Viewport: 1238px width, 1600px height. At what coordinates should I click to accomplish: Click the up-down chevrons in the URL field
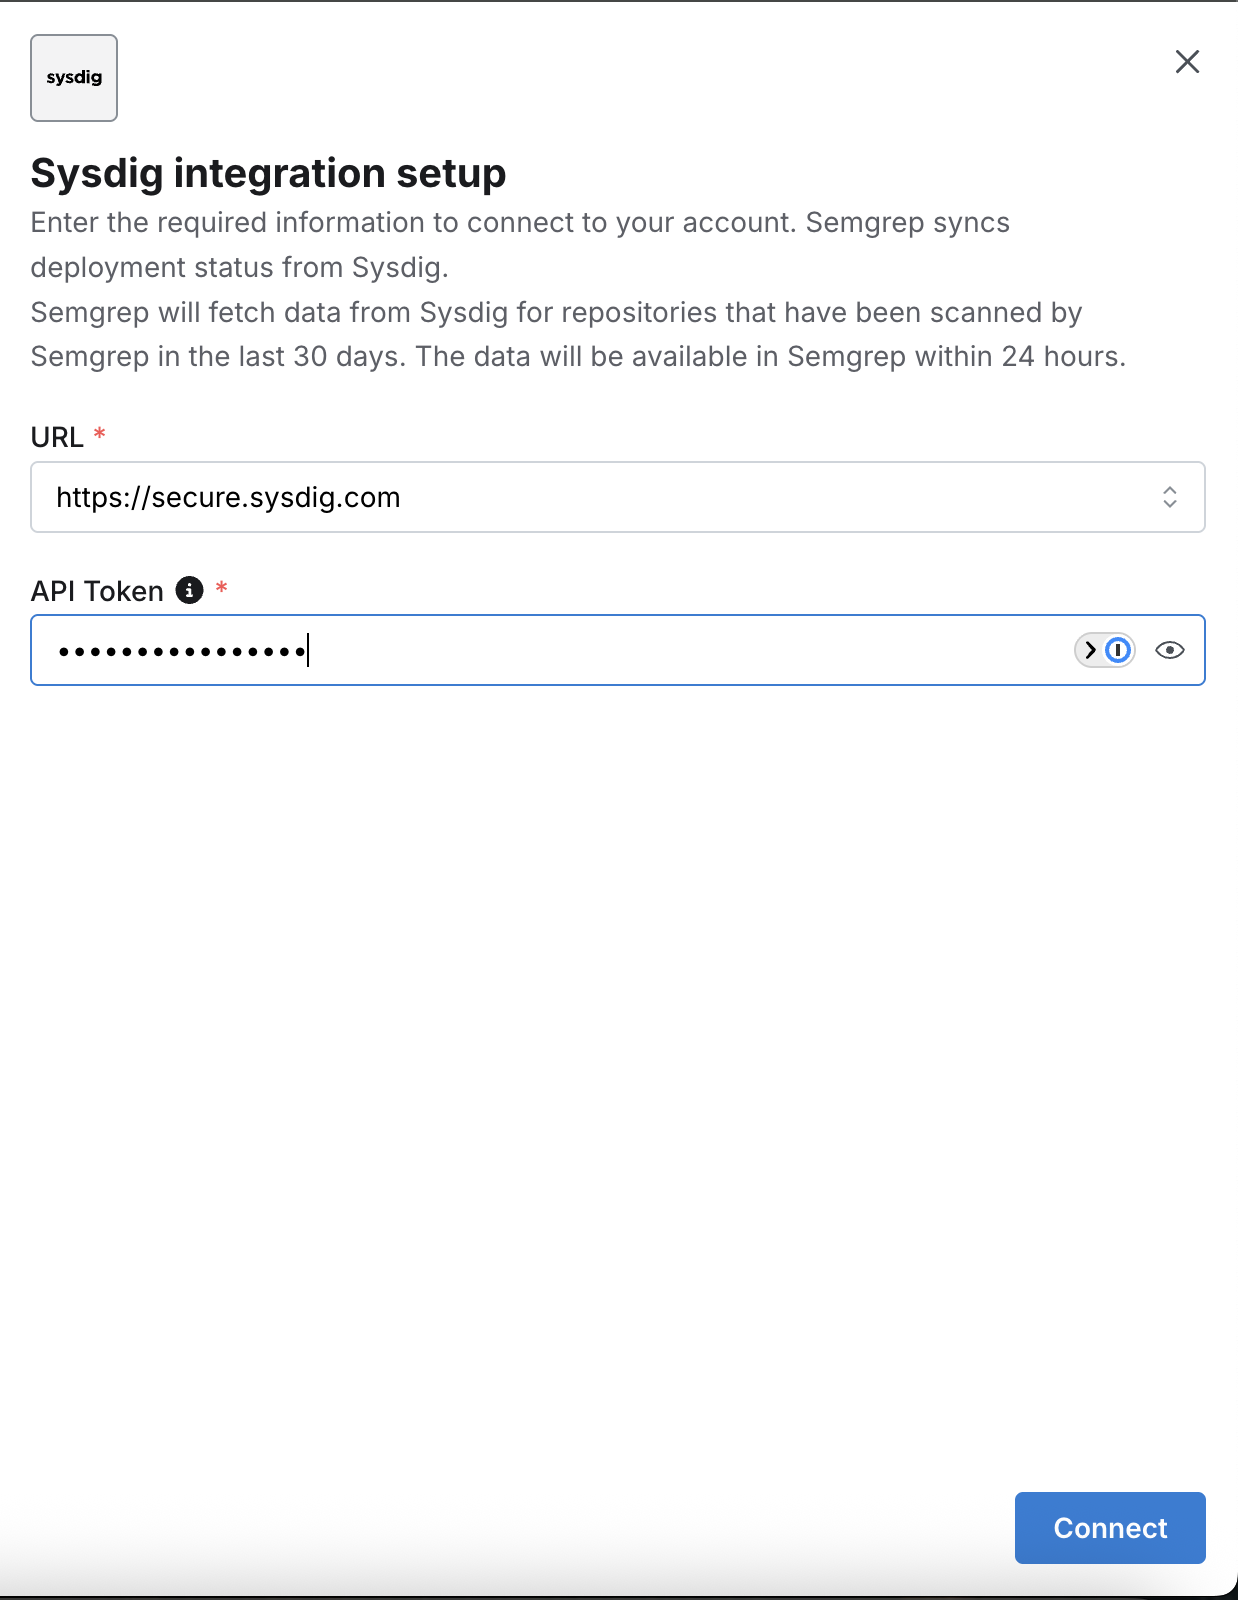(x=1170, y=497)
